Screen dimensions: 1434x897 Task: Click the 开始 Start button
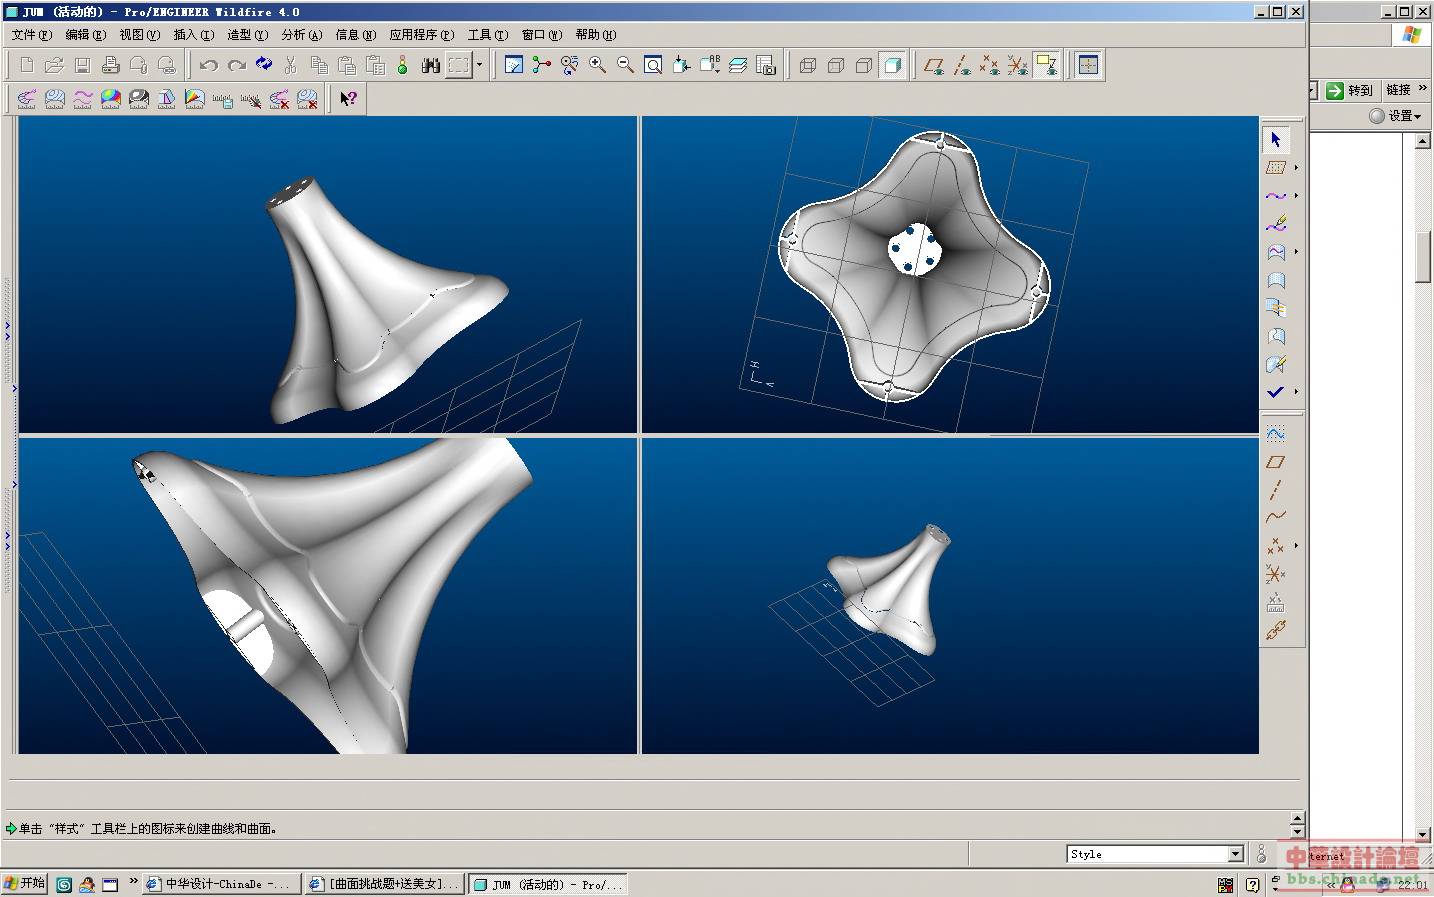(x=25, y=884)
